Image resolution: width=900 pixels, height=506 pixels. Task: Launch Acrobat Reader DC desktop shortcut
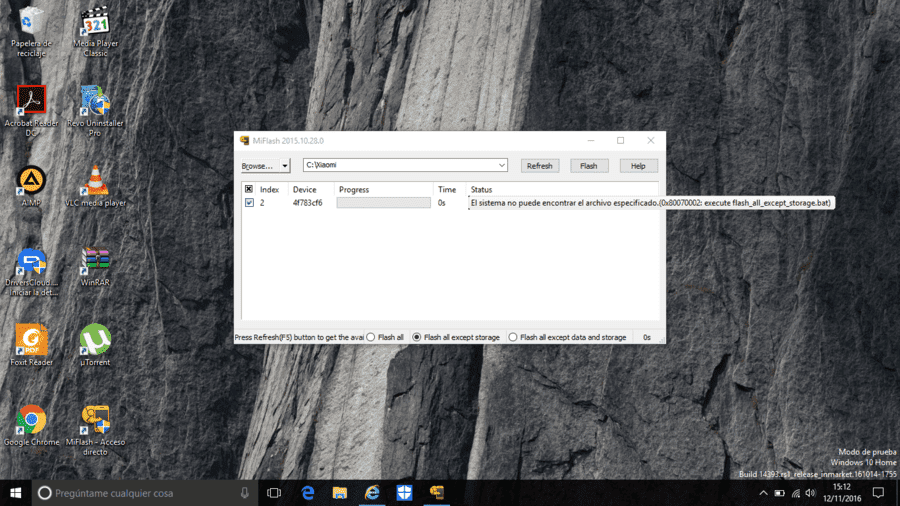click(x=31, y=111)
